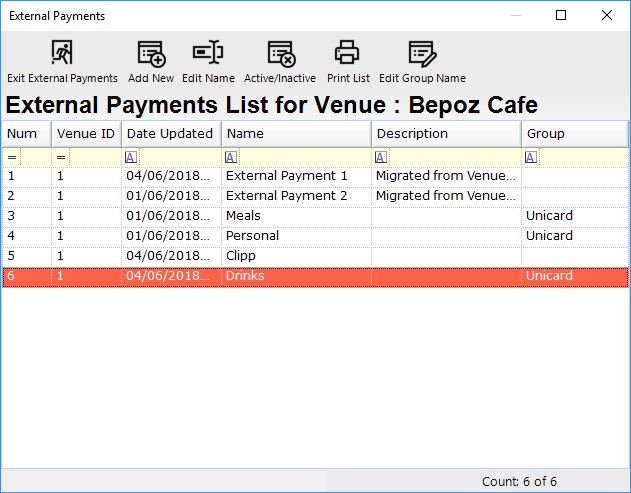
Task: Click the Add New payment icon
Action: (x=151, y=53)
